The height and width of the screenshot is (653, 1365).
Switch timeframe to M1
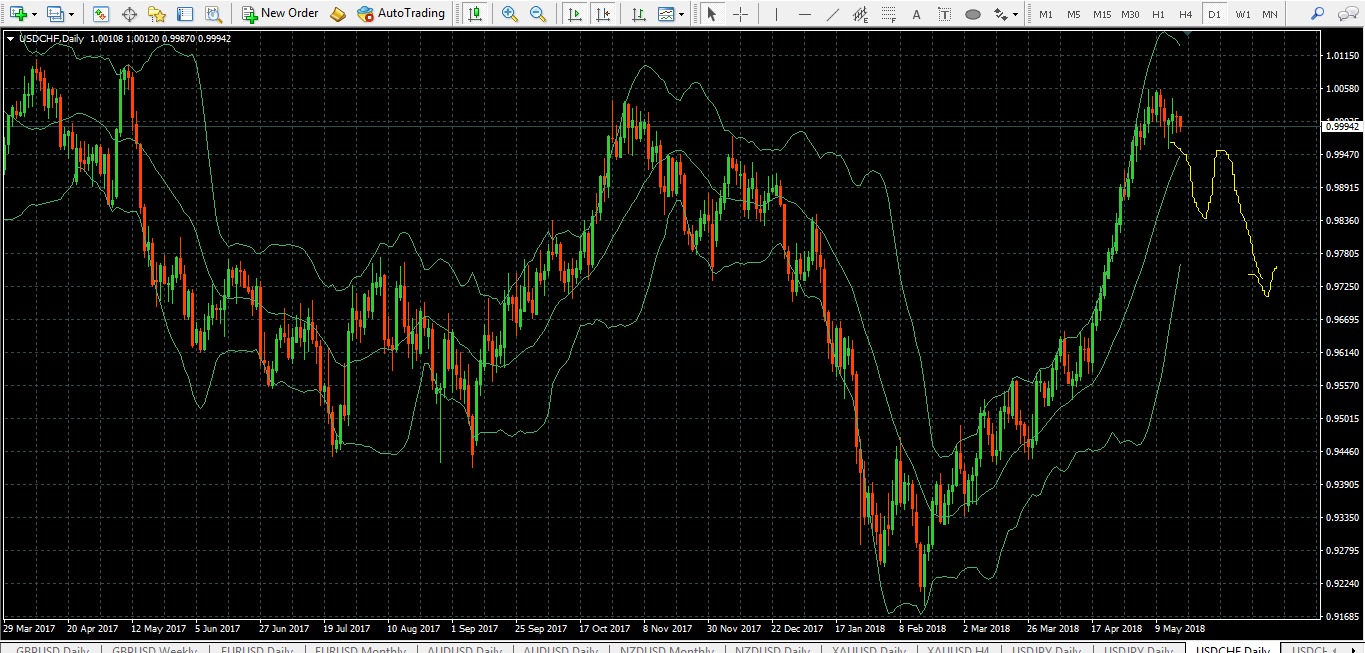[x=1046, y=14]
